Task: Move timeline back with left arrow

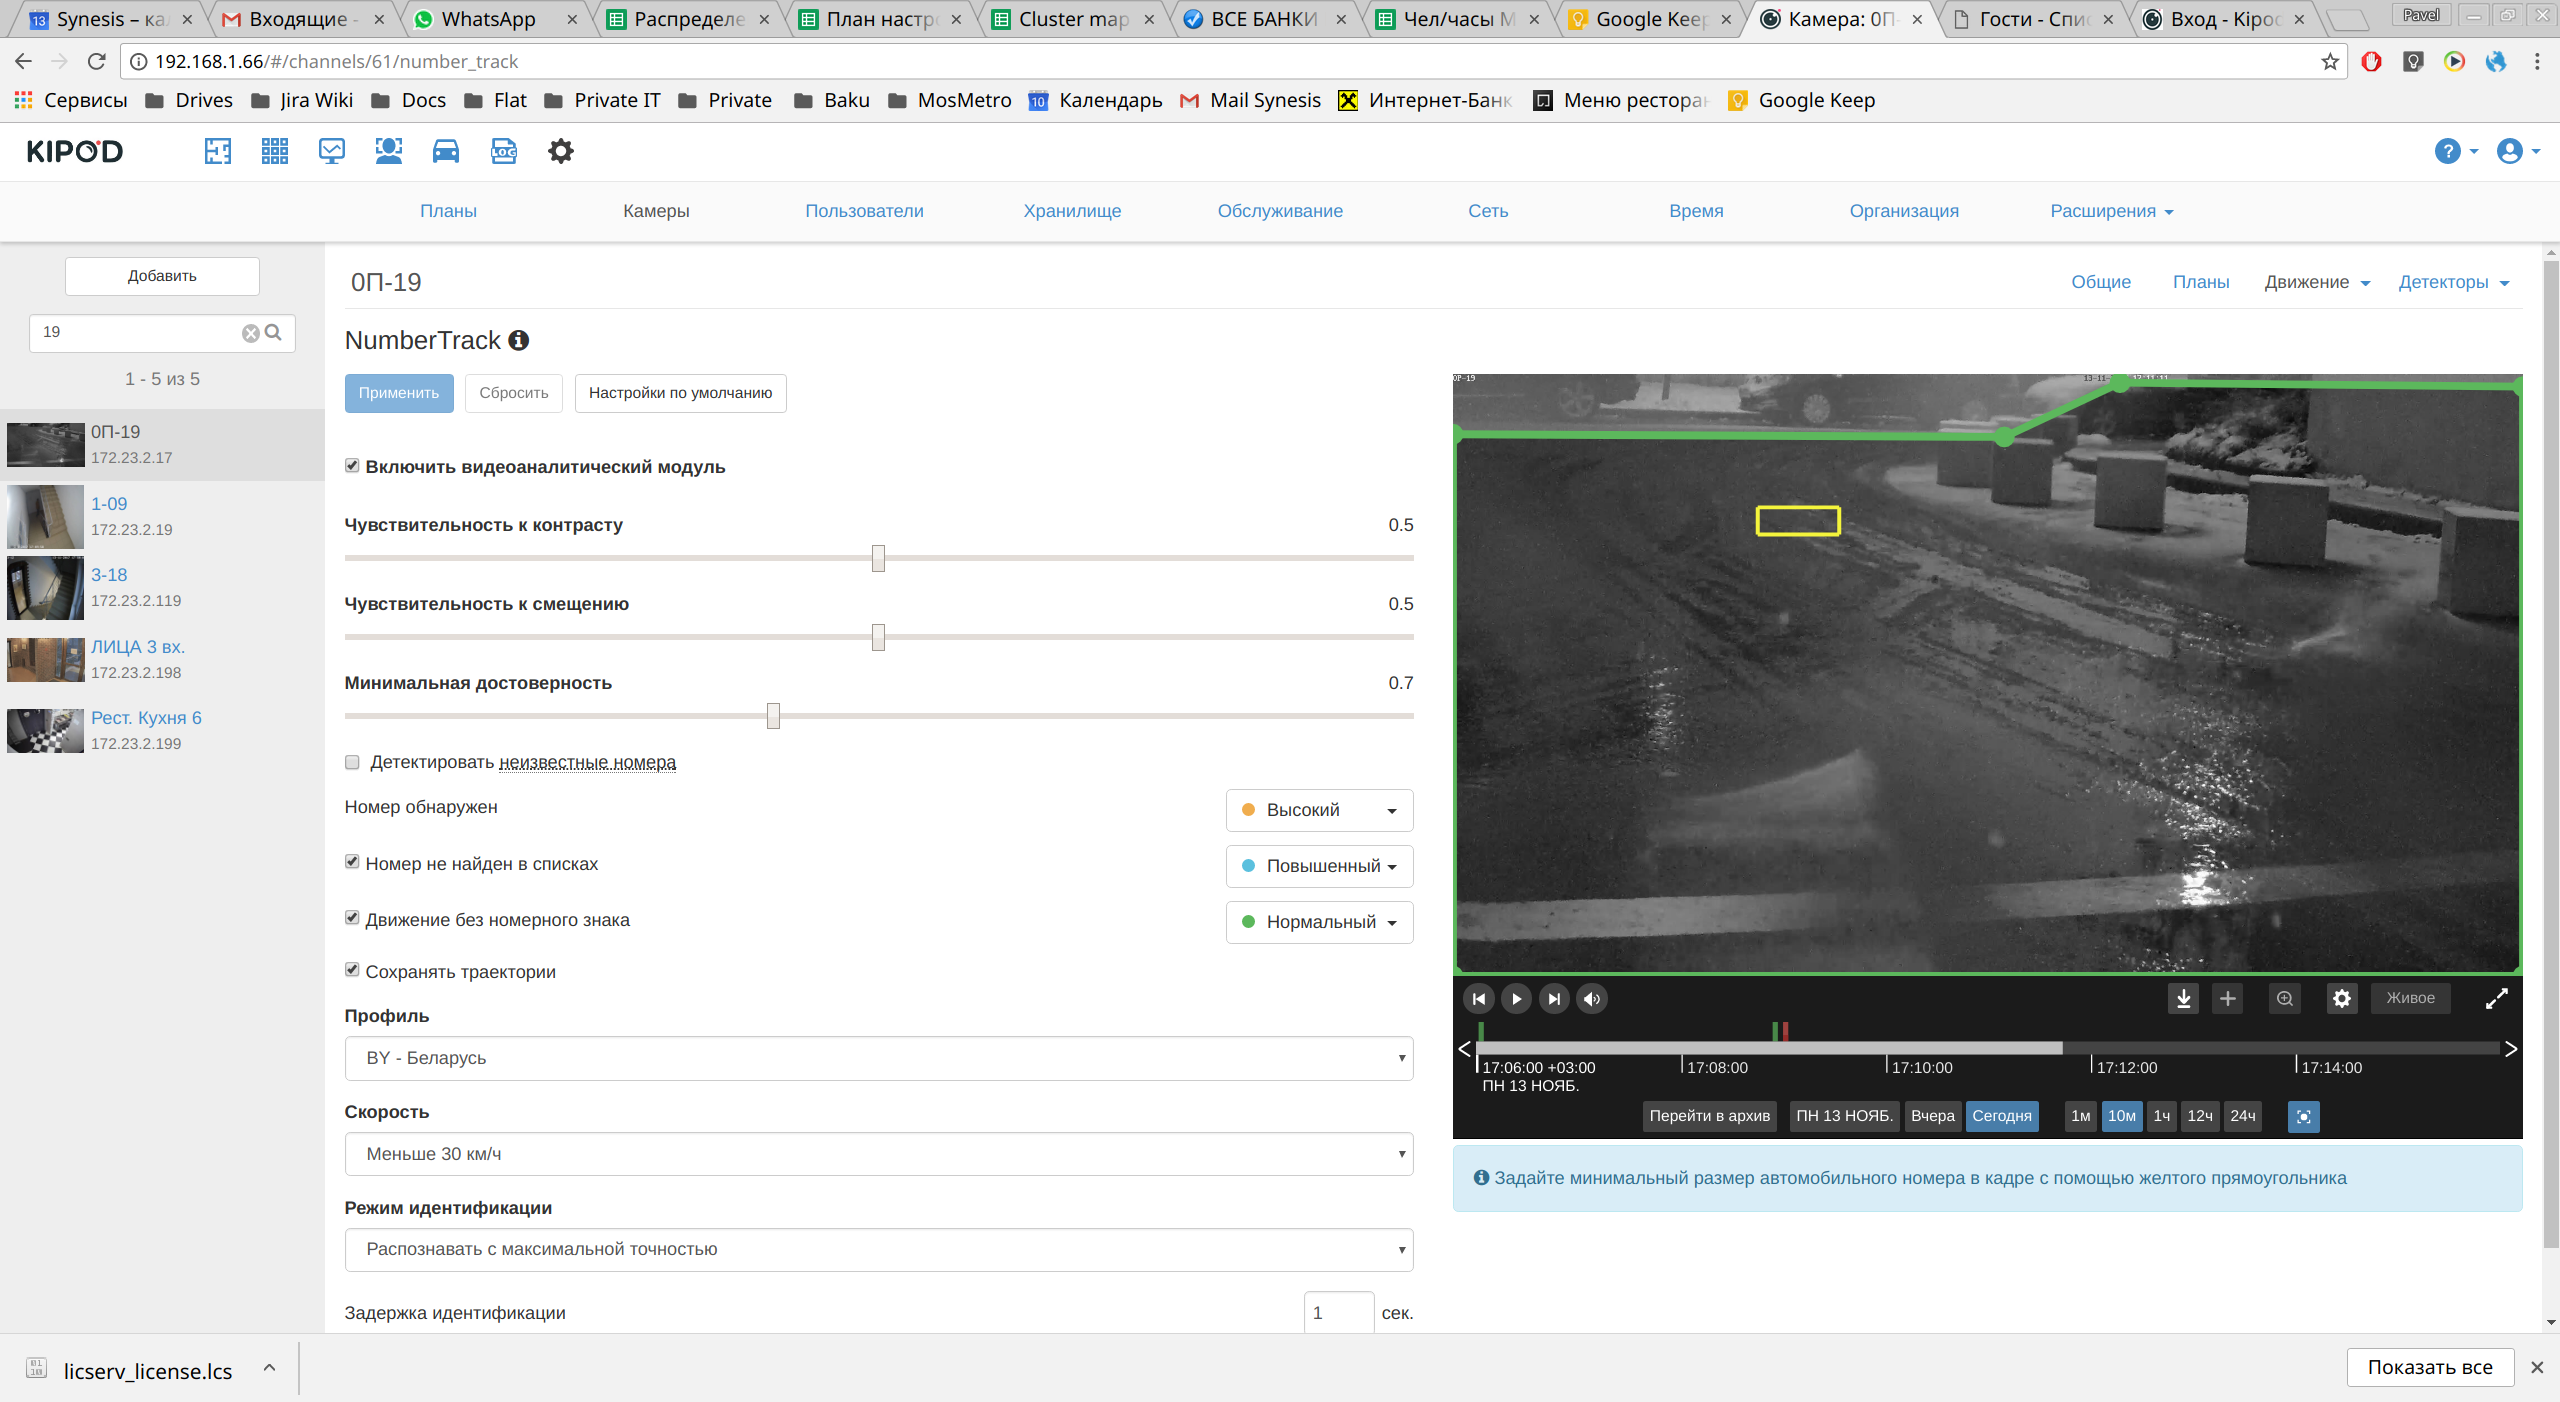Action: [x=1464, y=1049]
